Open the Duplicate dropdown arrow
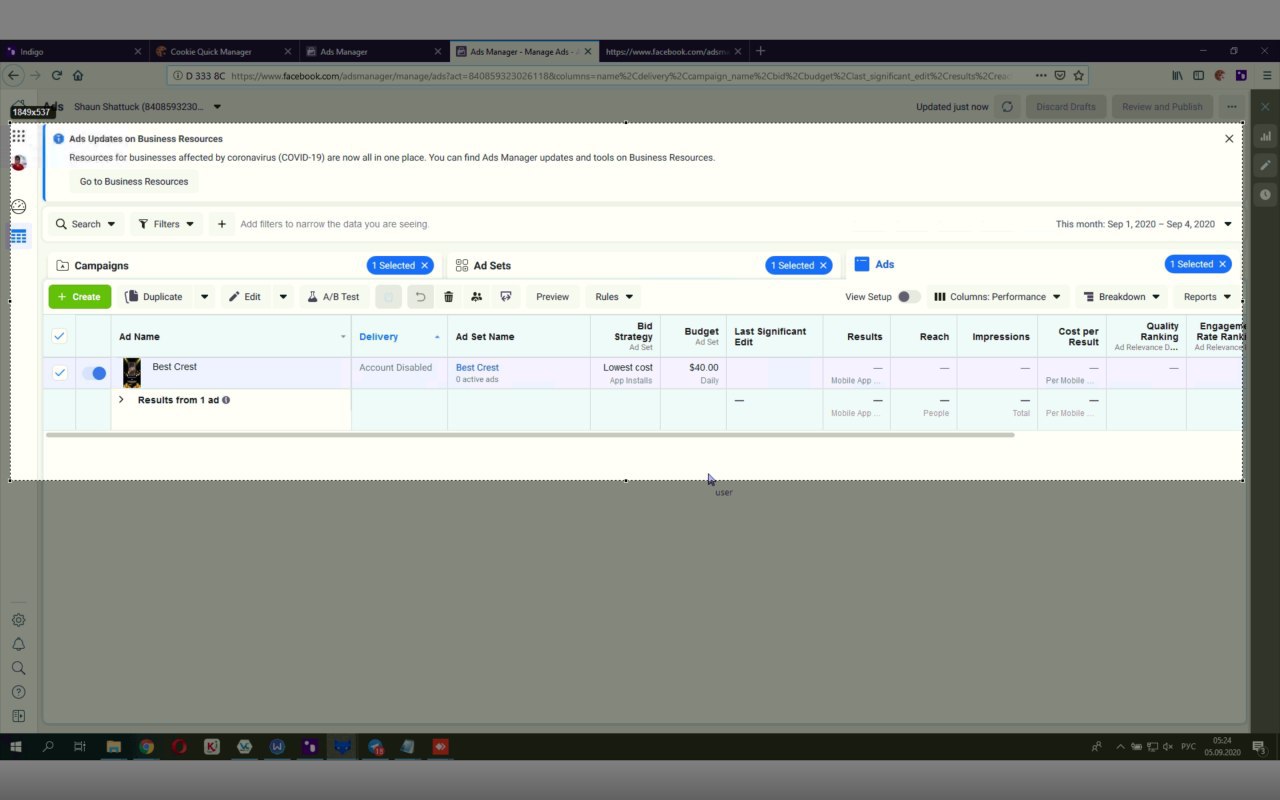1280x800 pixels. [204, 297]
